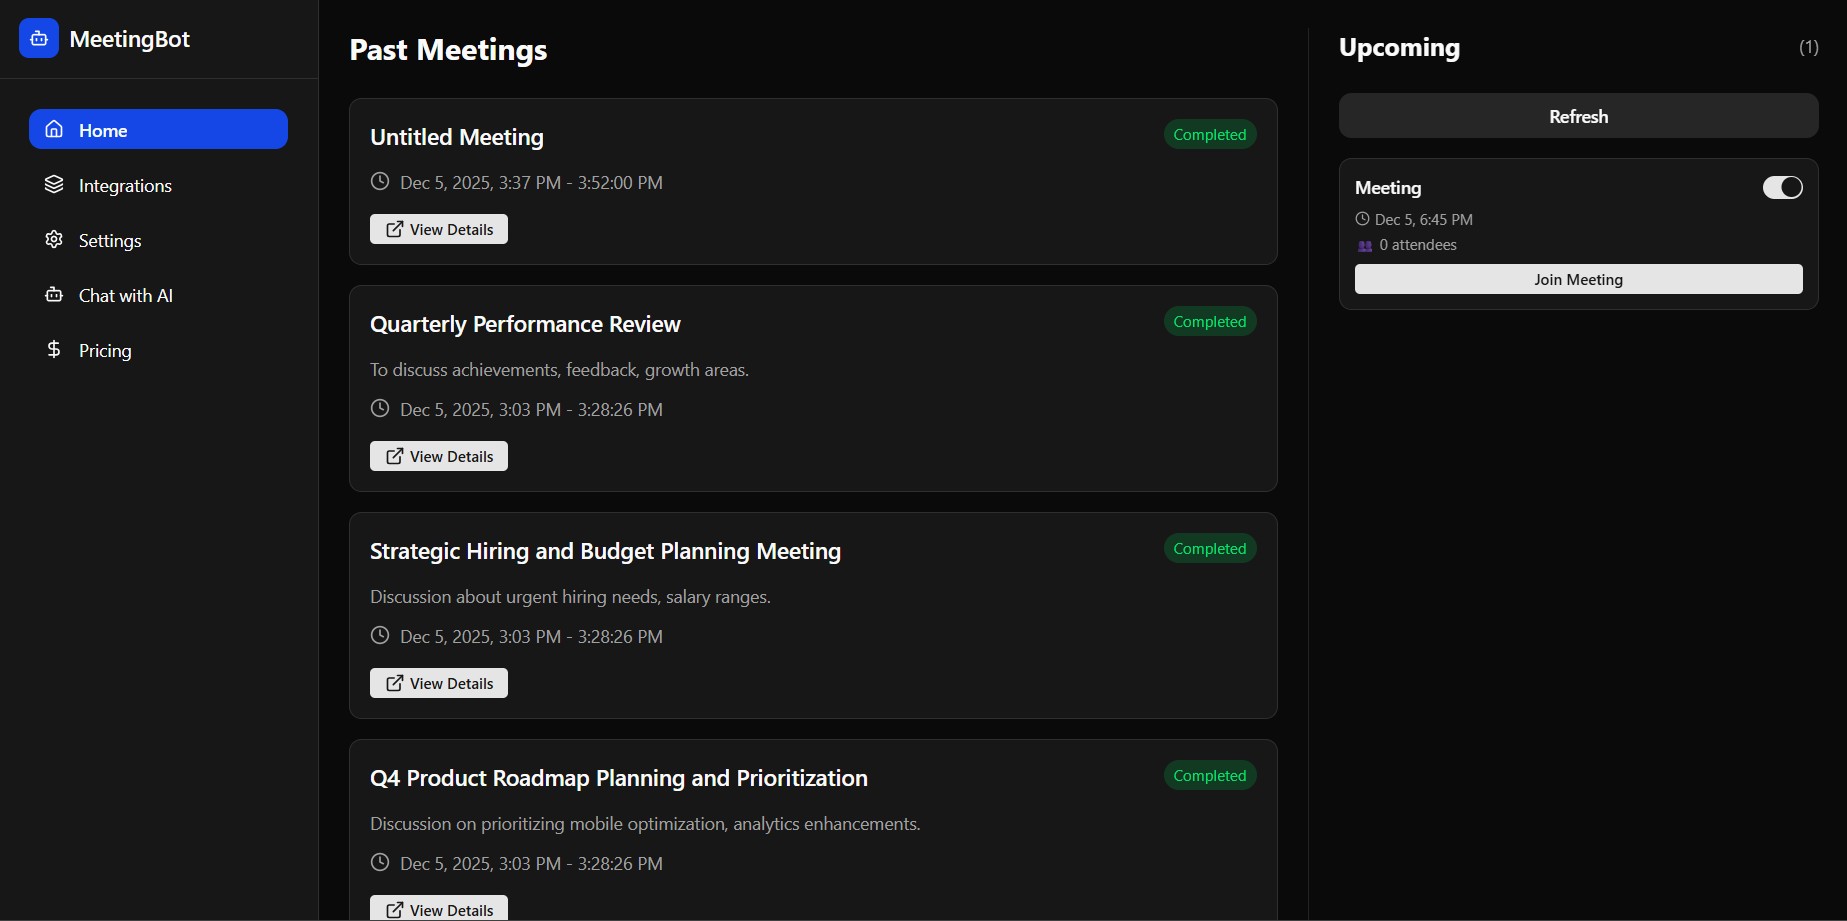Click Completed badge on Quarterly Performance Review

tap(1209, 322)
